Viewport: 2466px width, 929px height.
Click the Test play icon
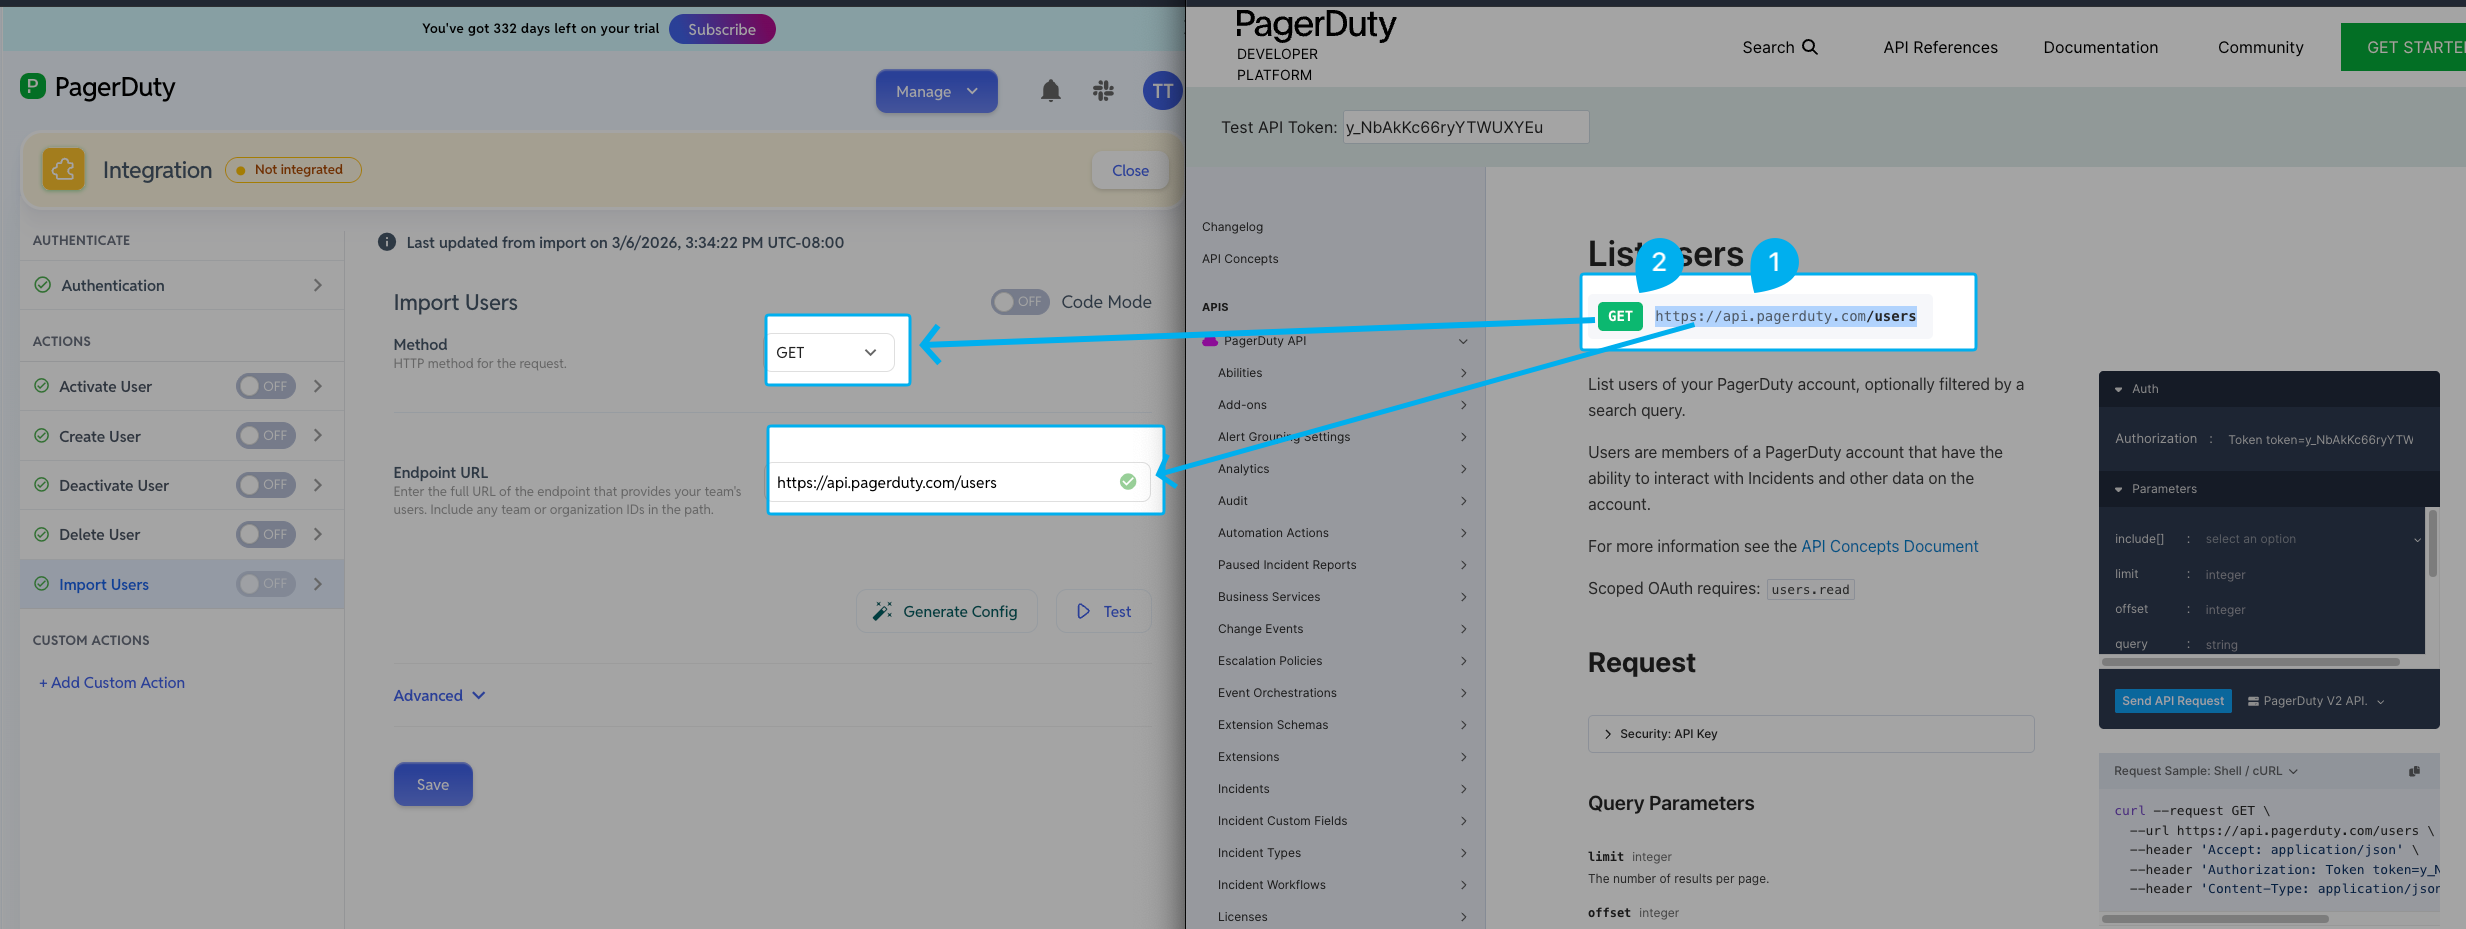1083,611
